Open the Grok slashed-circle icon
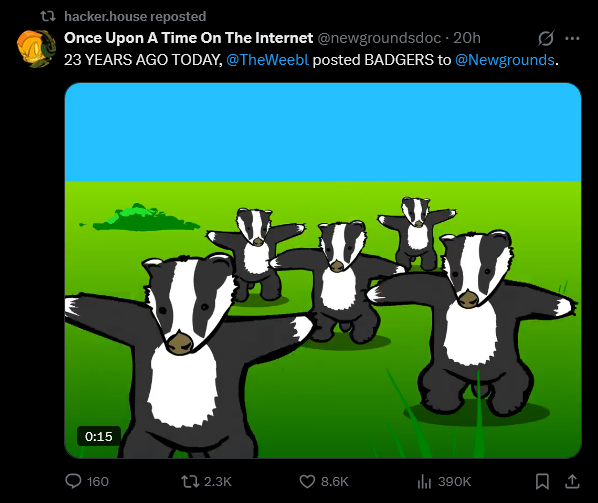The height and width of the screenshot is (503, 598). coord(546,38)
